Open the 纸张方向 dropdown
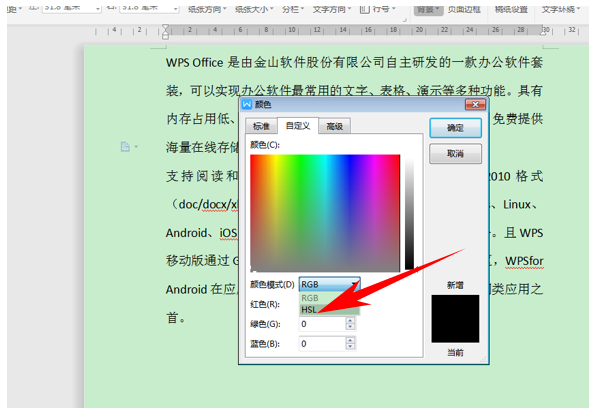 coord(207,9)
